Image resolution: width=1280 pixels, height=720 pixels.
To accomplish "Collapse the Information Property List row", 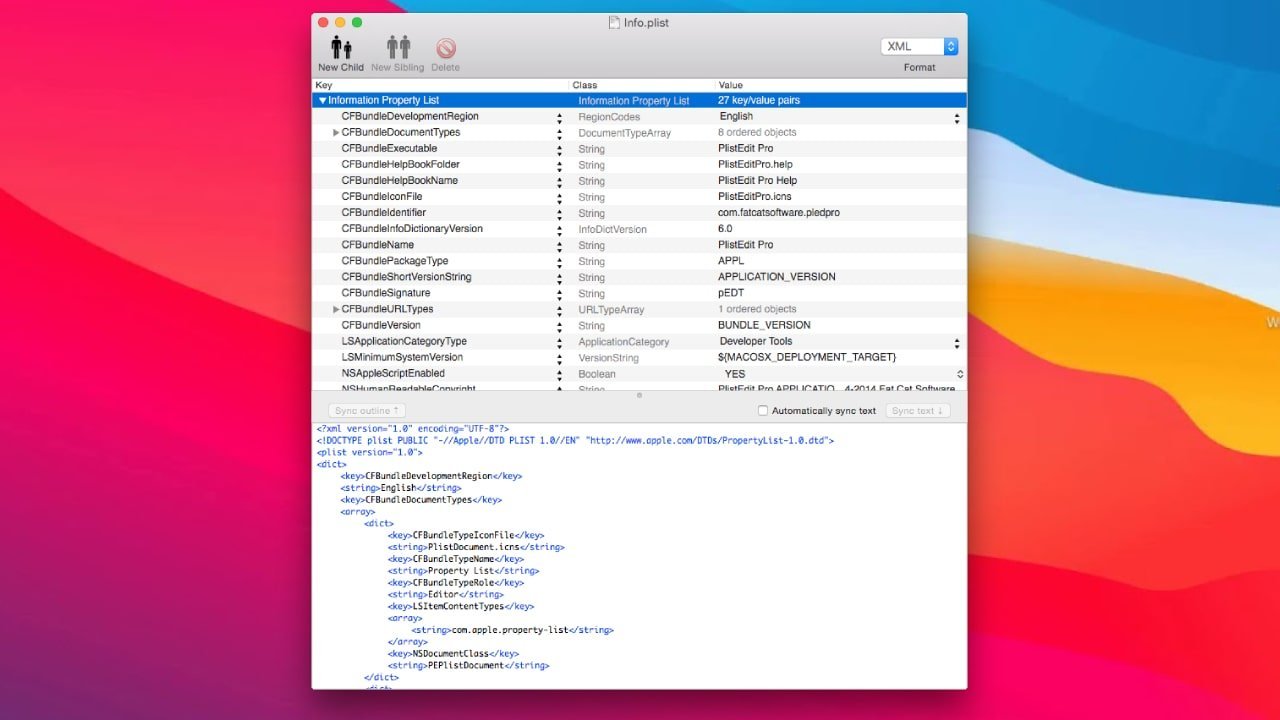I will (x=322, y=101).
